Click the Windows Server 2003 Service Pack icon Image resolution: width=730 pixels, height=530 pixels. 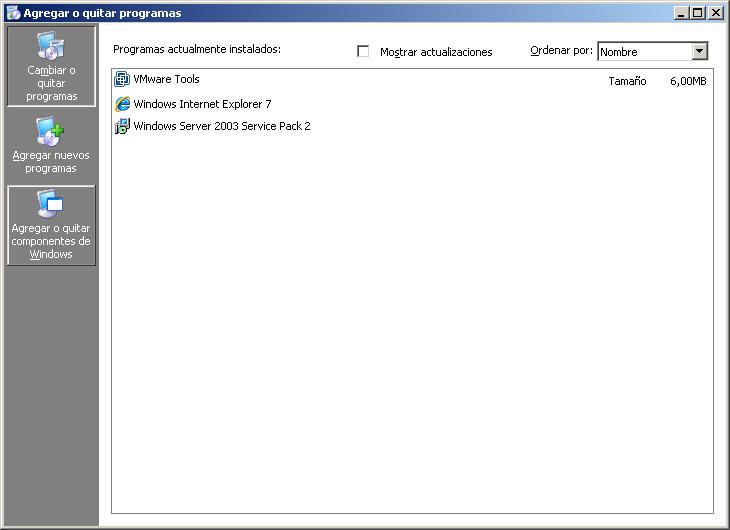[x=122, y=126]
